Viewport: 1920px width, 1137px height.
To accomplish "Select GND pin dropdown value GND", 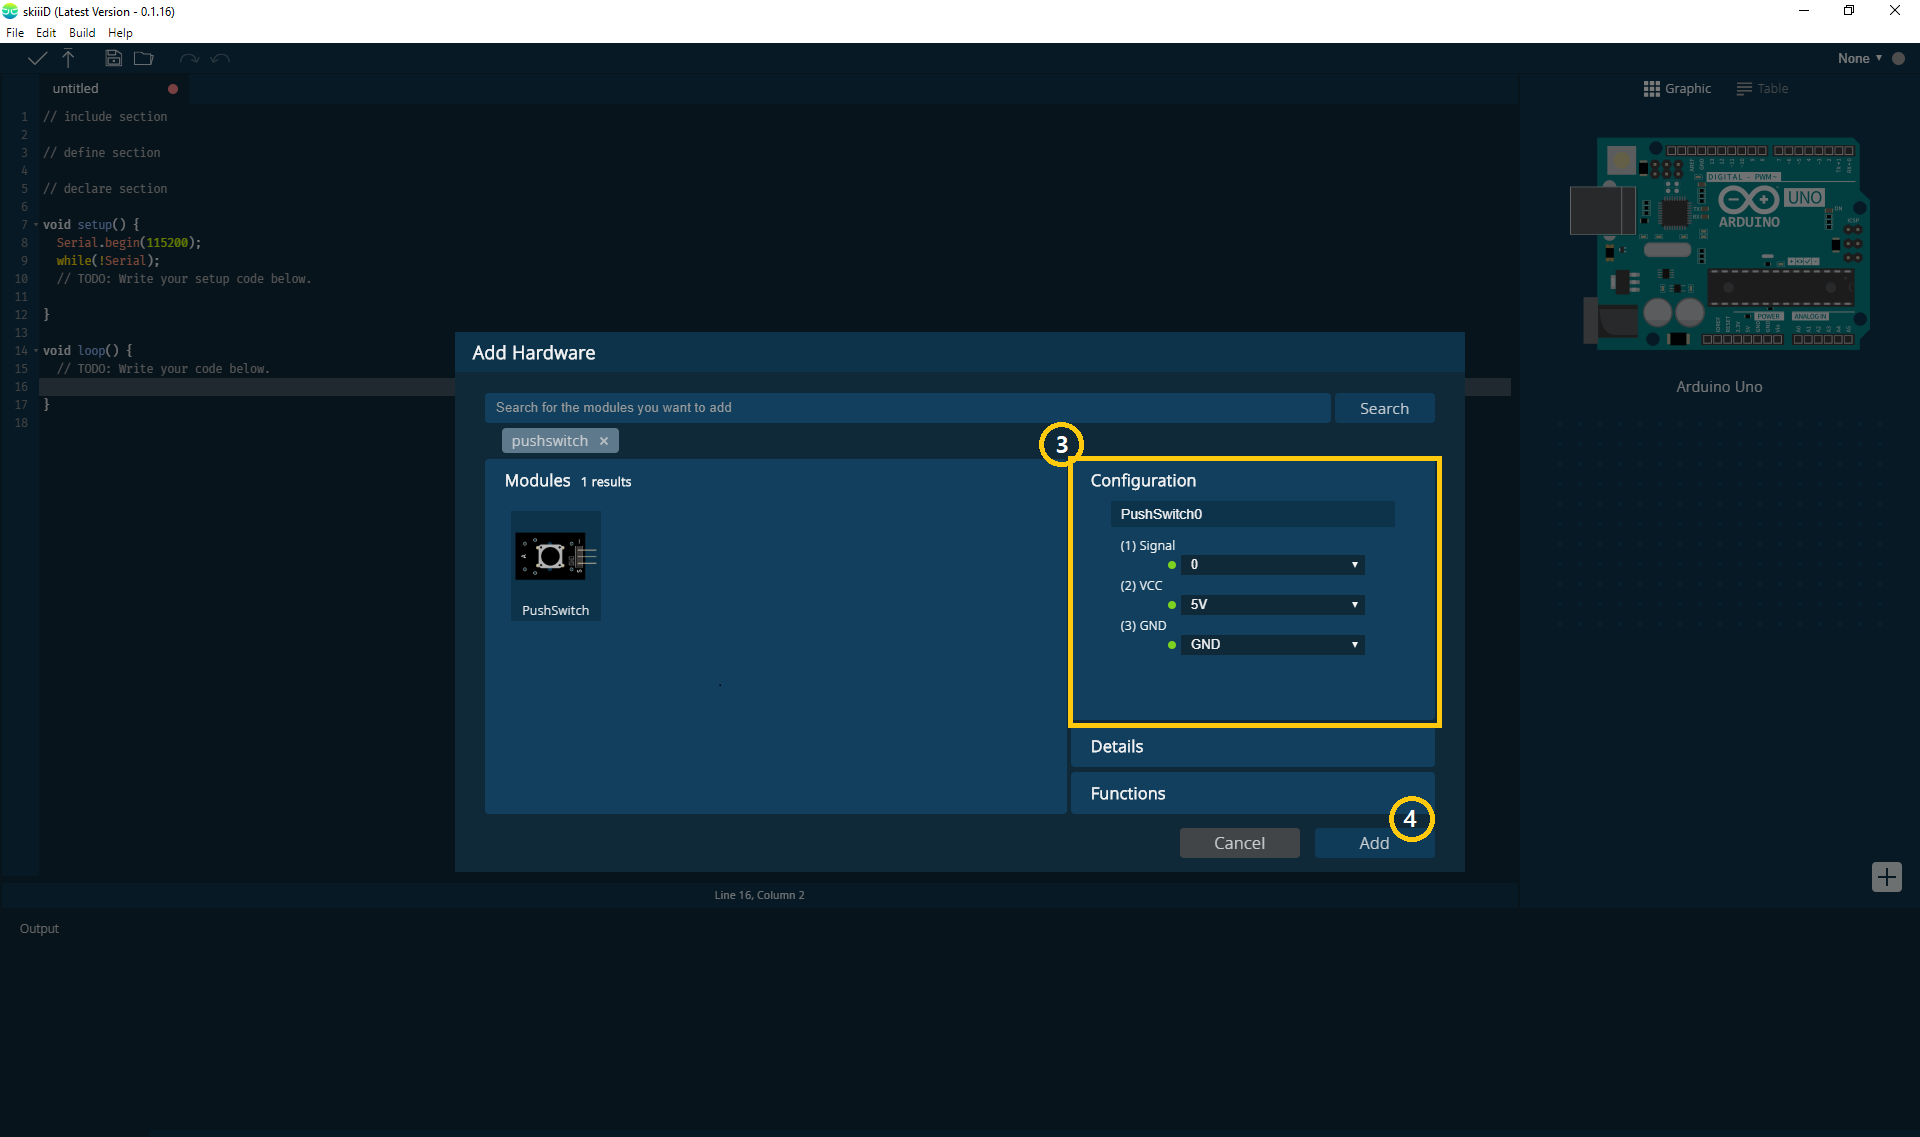I will point(1273,644).
